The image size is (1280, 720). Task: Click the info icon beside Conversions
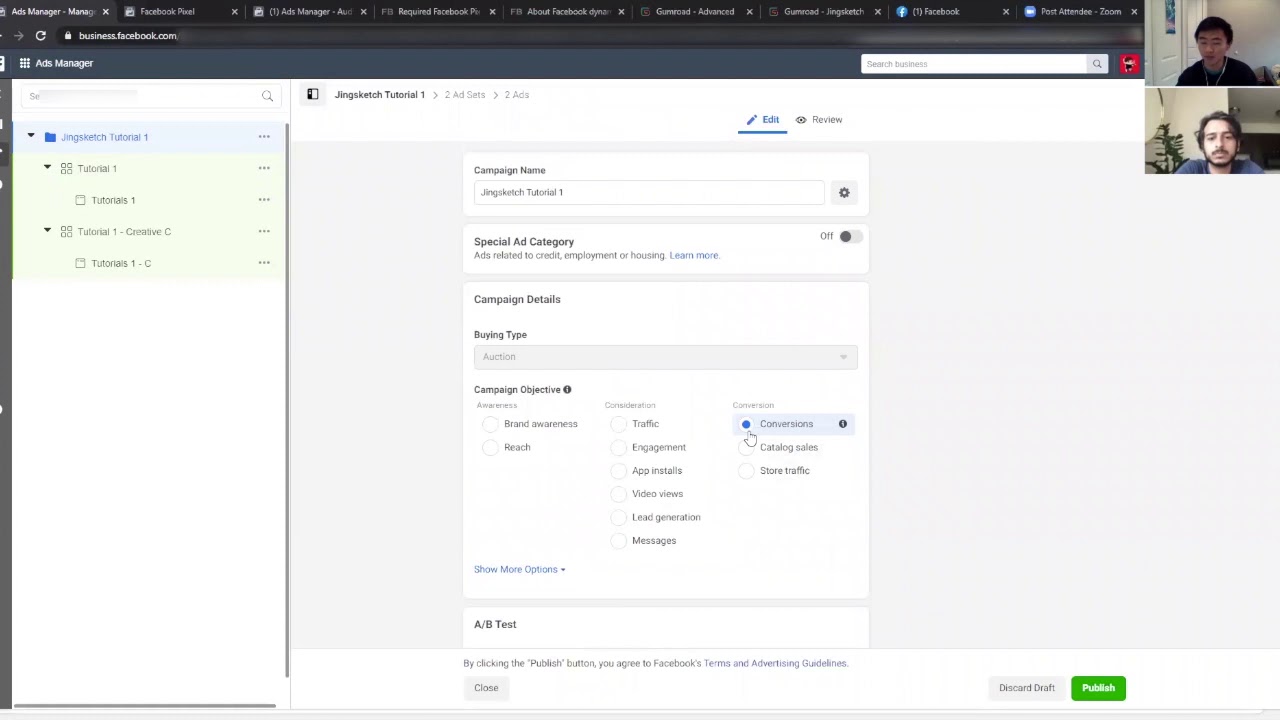point(842,424)
